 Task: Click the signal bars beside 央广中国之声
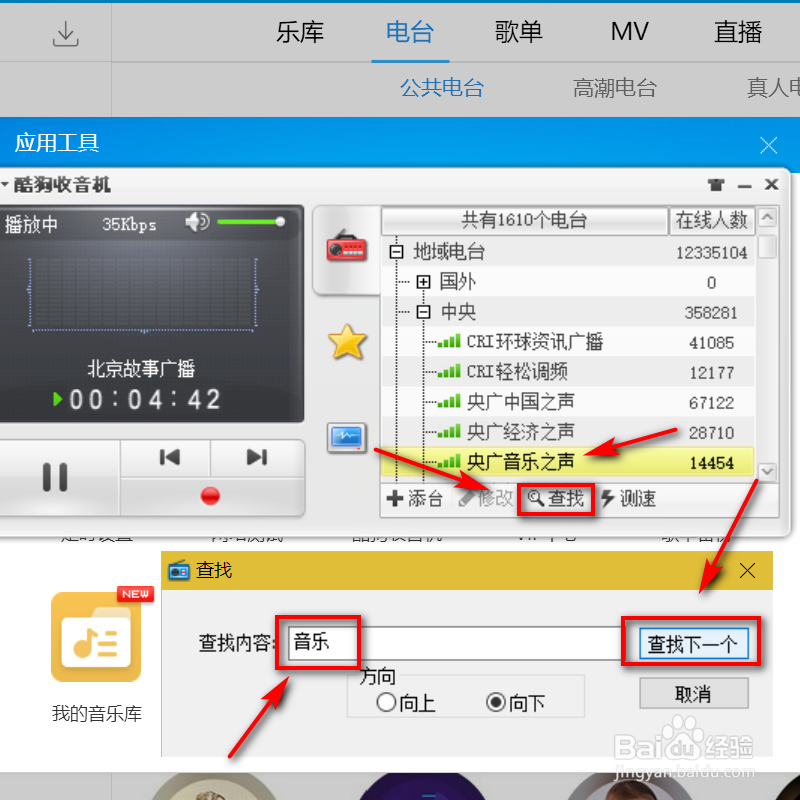point(449,401)
